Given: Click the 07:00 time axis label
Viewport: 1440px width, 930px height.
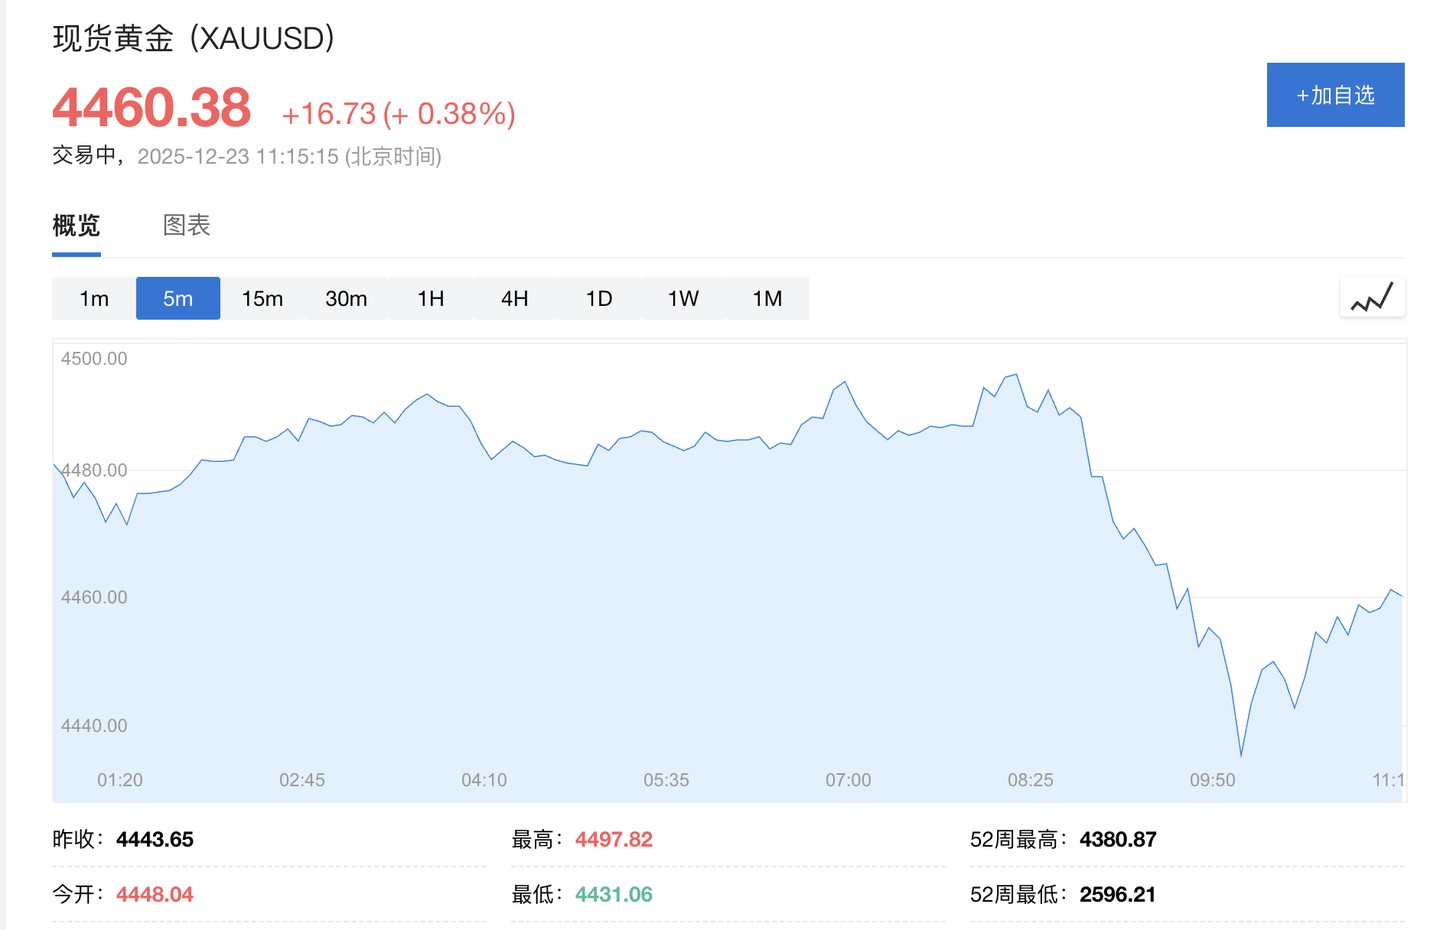Looking at the screenshot, I should [848, 780].
